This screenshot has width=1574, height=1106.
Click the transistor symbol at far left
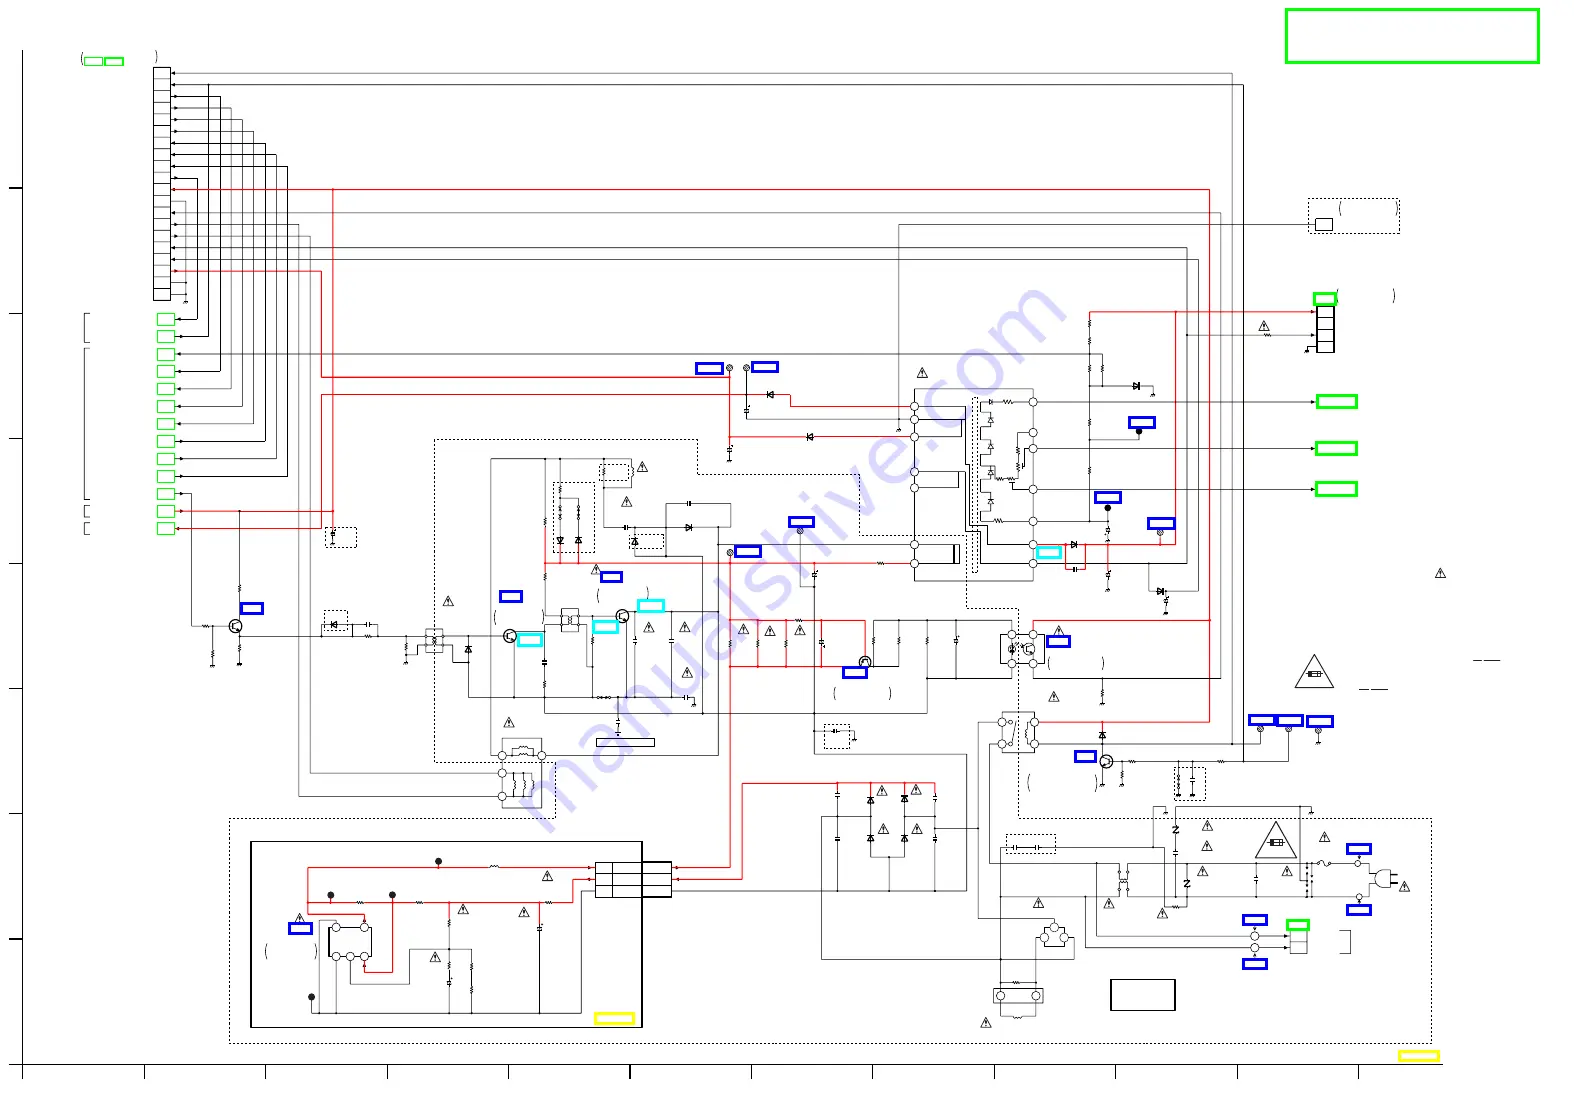pos(235,626)
